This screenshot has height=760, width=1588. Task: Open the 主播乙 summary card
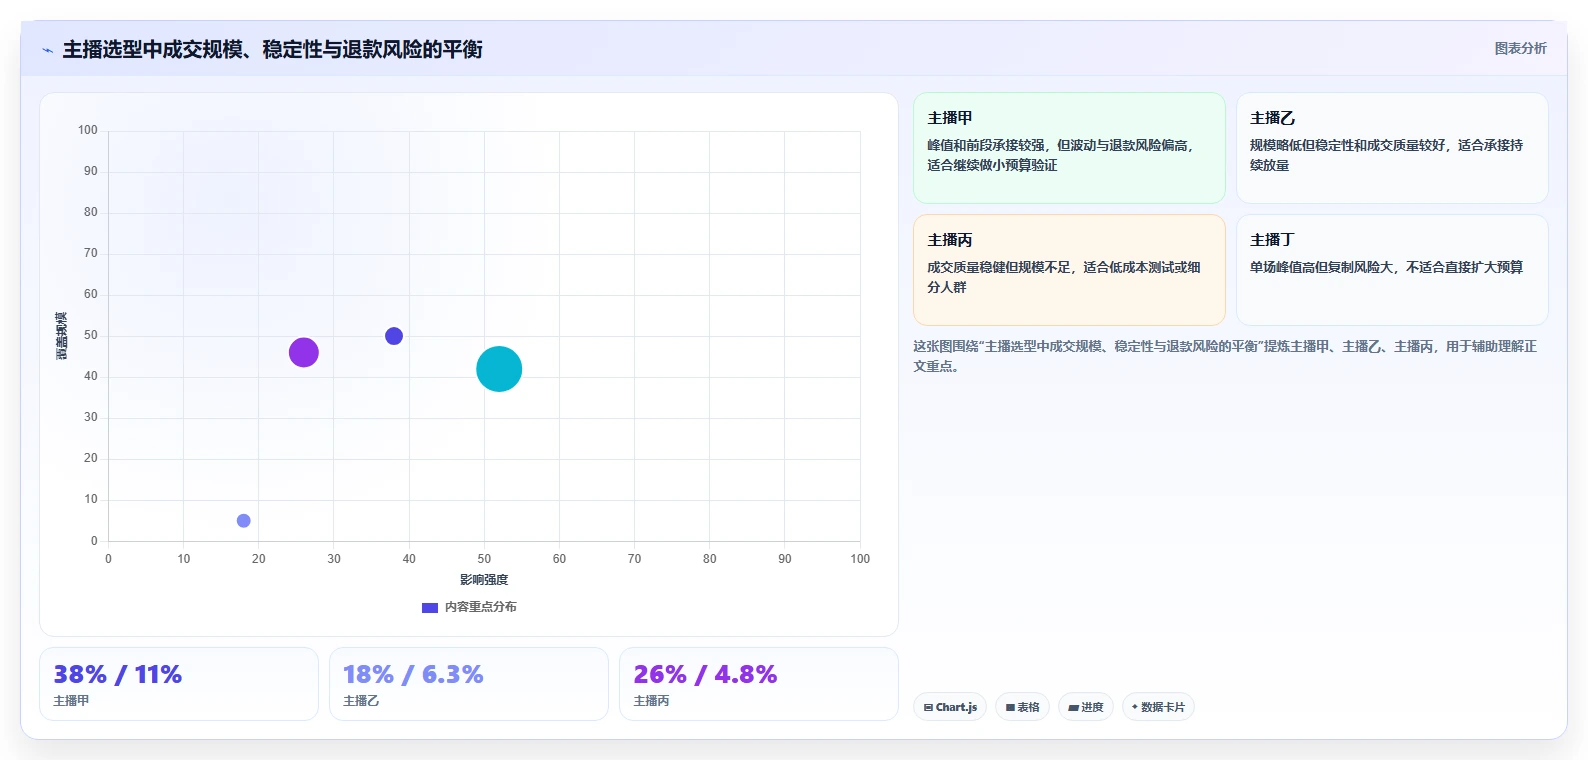pos(1392,148)
